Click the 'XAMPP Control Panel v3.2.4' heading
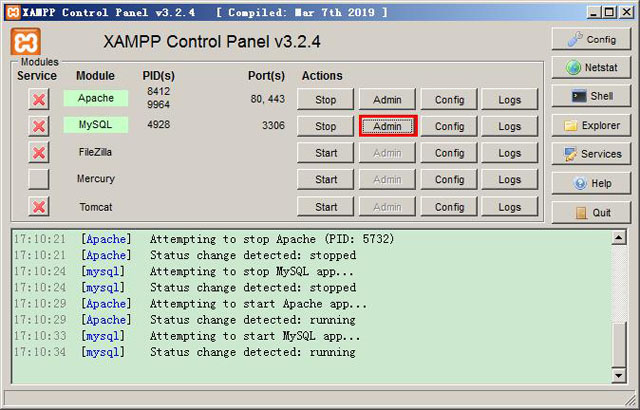 [212, 42]
